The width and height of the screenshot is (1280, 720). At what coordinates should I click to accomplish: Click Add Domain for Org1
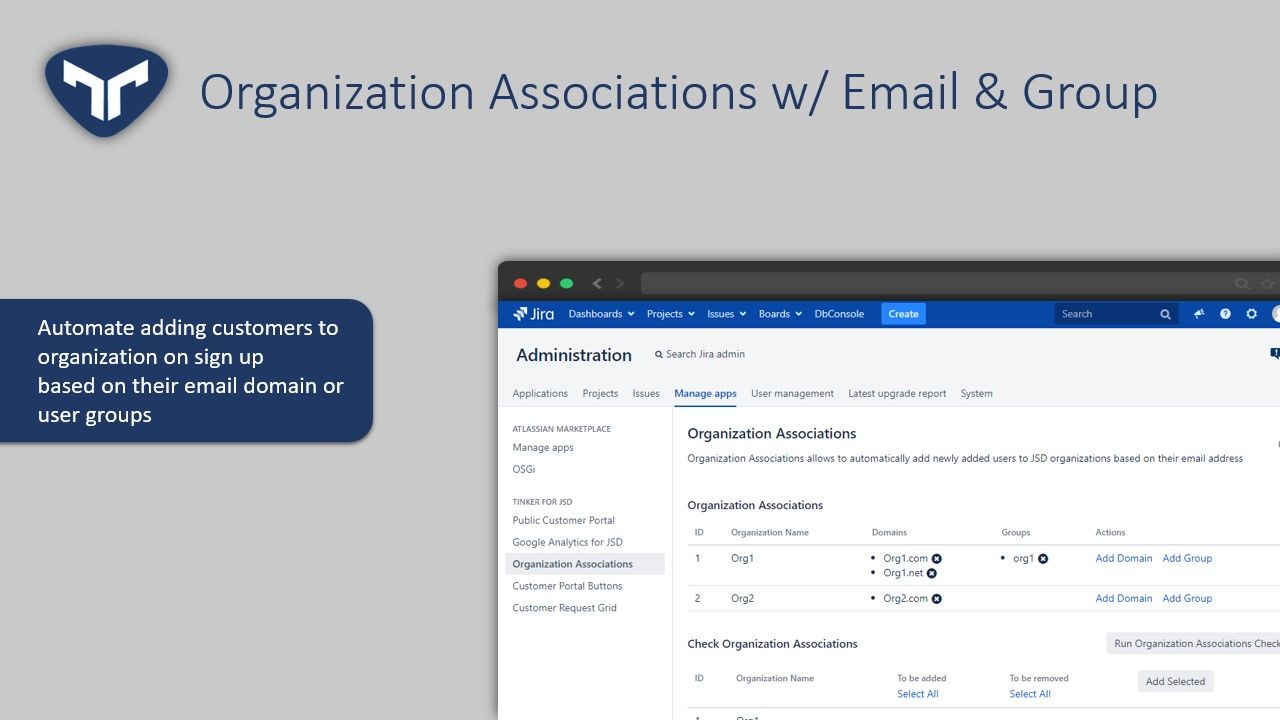[1124, 558]
